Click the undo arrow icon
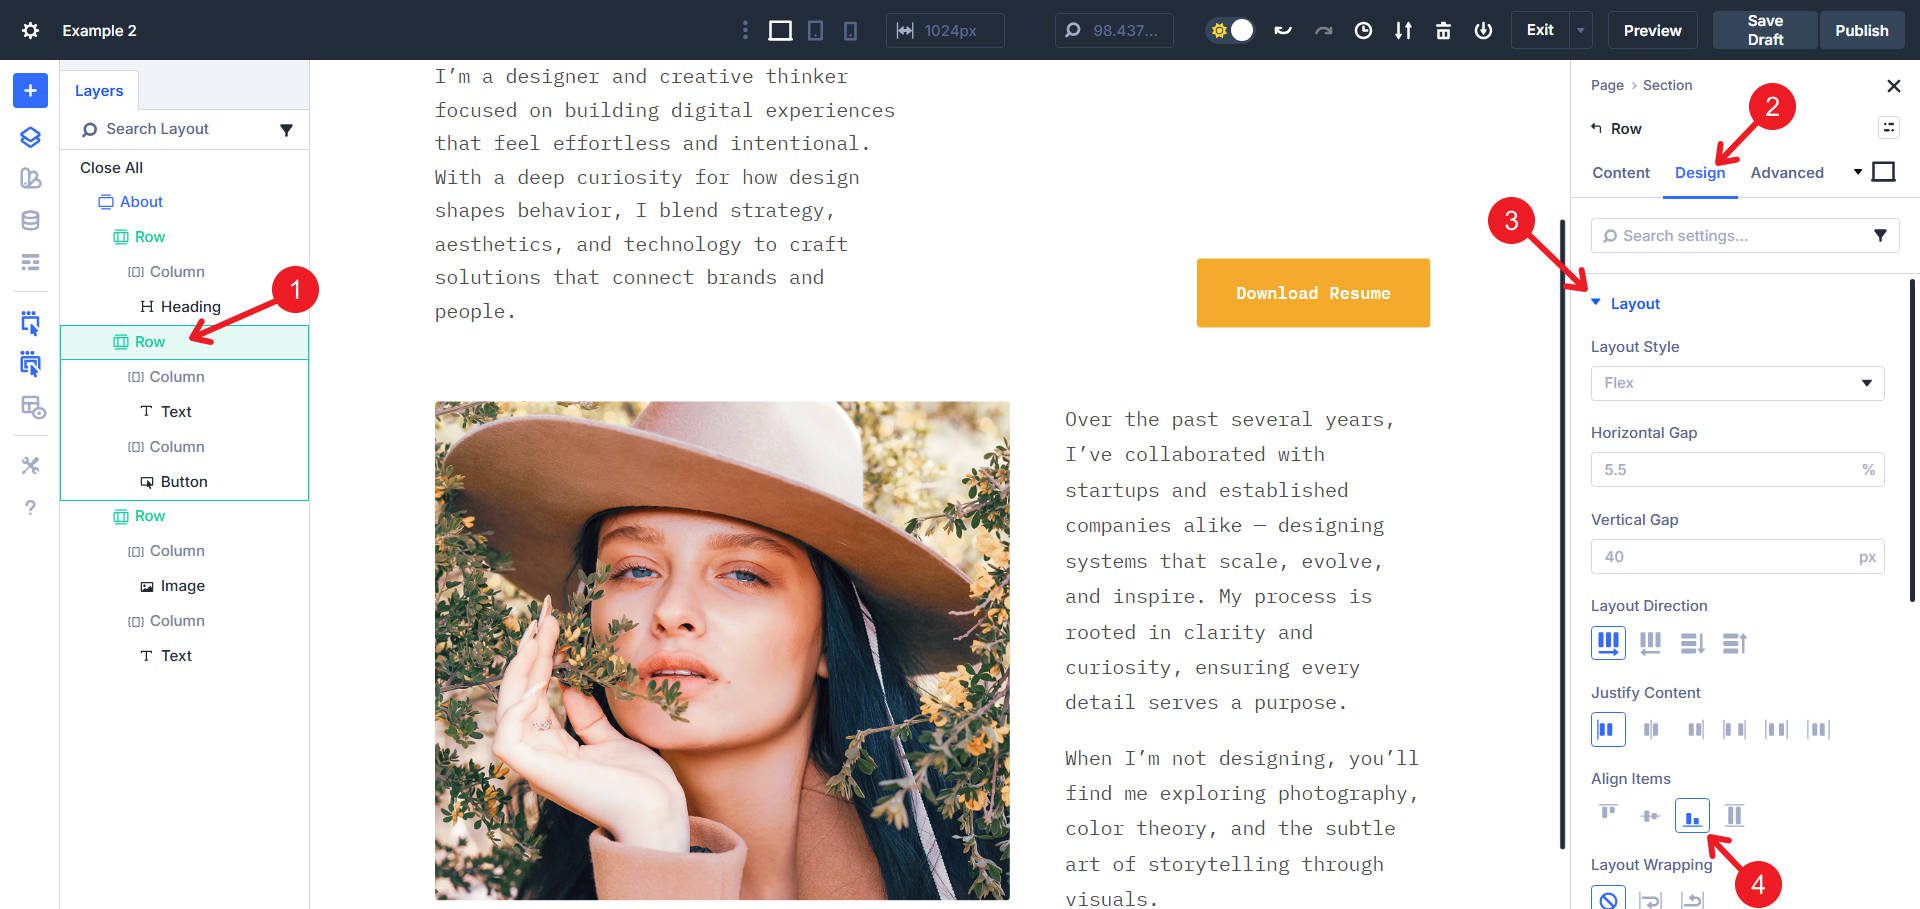The height and width of the screenshot is (909, 1920). [1283, 30]
